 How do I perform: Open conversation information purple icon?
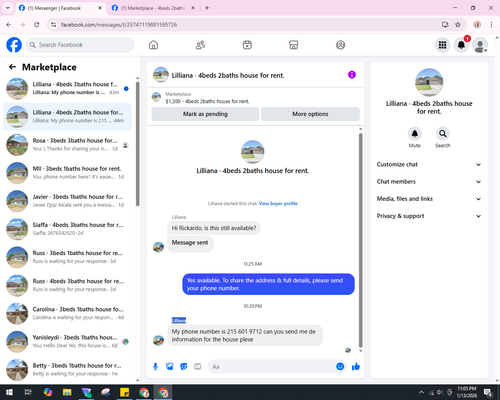(x=352, y=75)
